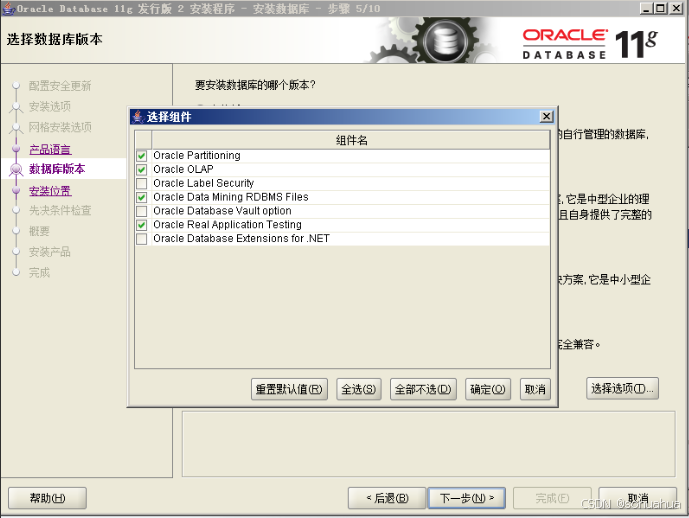Image resolution: width=689 pixels, height=518 pixels.
Task: Click the Oracle Partitioning row text
Action: point(197,156)
